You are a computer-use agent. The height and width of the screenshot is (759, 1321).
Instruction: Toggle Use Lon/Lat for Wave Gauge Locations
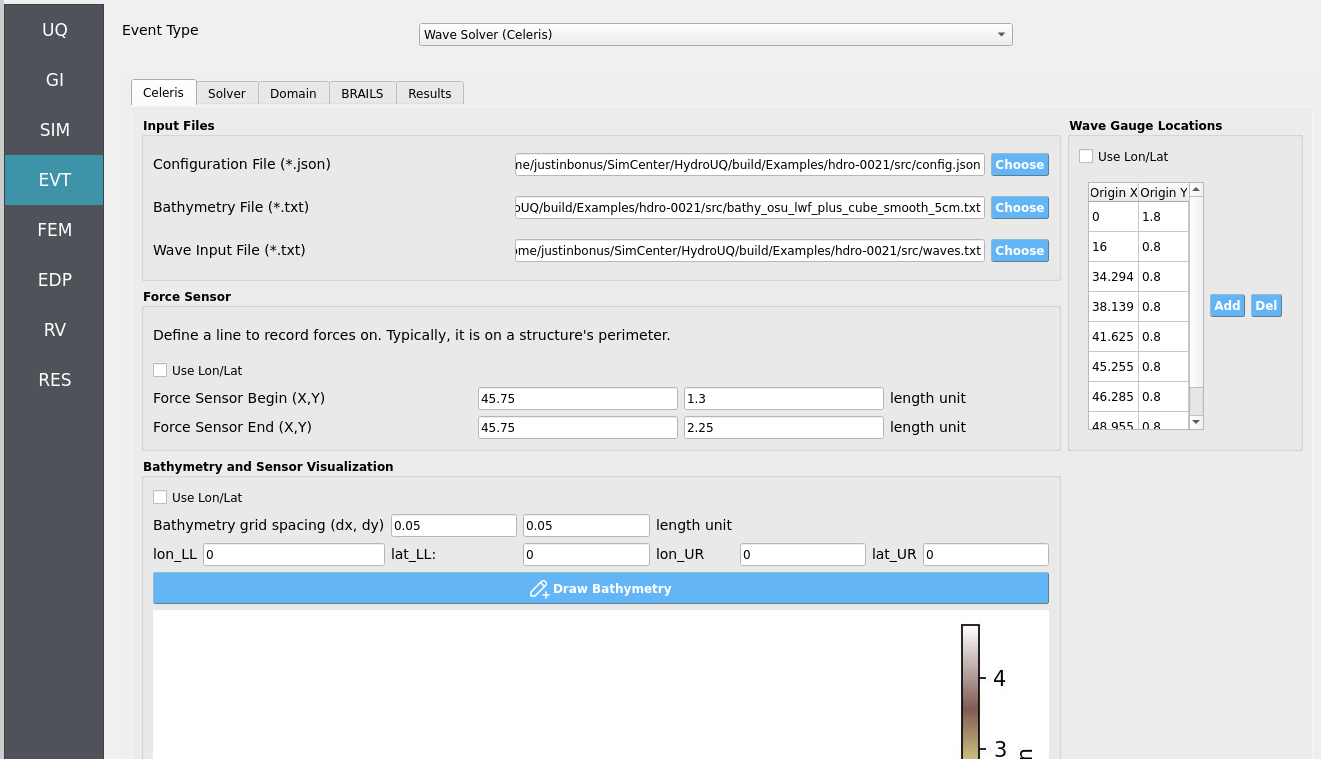tap(1086, 156)
